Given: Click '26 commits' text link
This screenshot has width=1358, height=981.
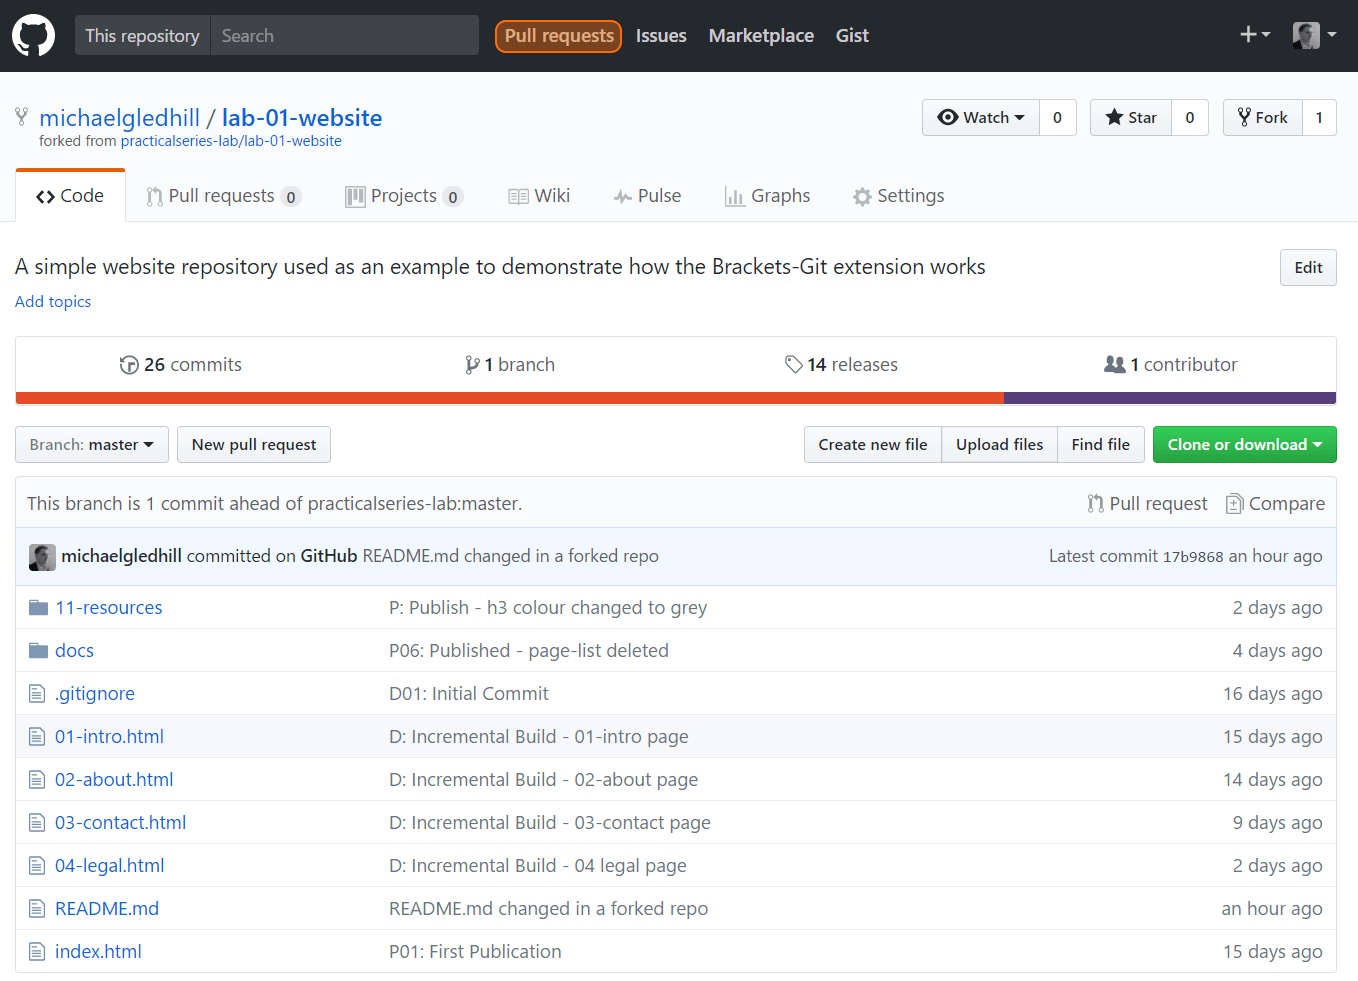Looking at the screenshot, I should [x=193, y=365].
